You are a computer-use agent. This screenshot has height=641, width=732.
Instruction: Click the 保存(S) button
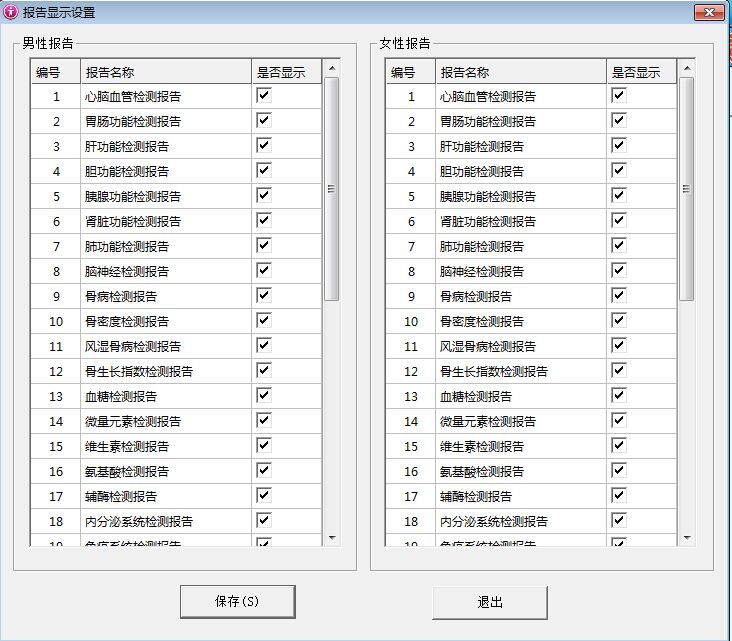(237, 602)
